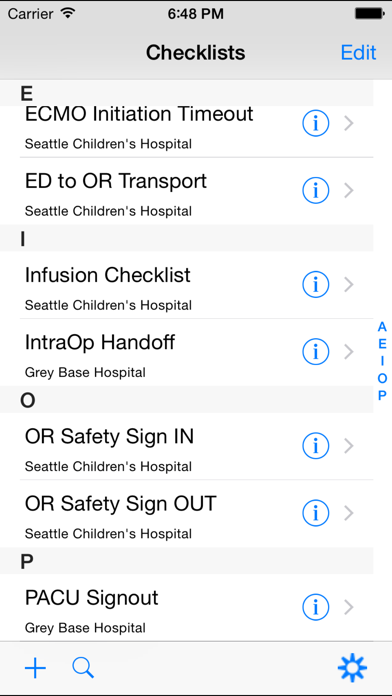Open settings via the gear icon
The height and width of the screenshot is (696, 392).
[x=352, y=668]
